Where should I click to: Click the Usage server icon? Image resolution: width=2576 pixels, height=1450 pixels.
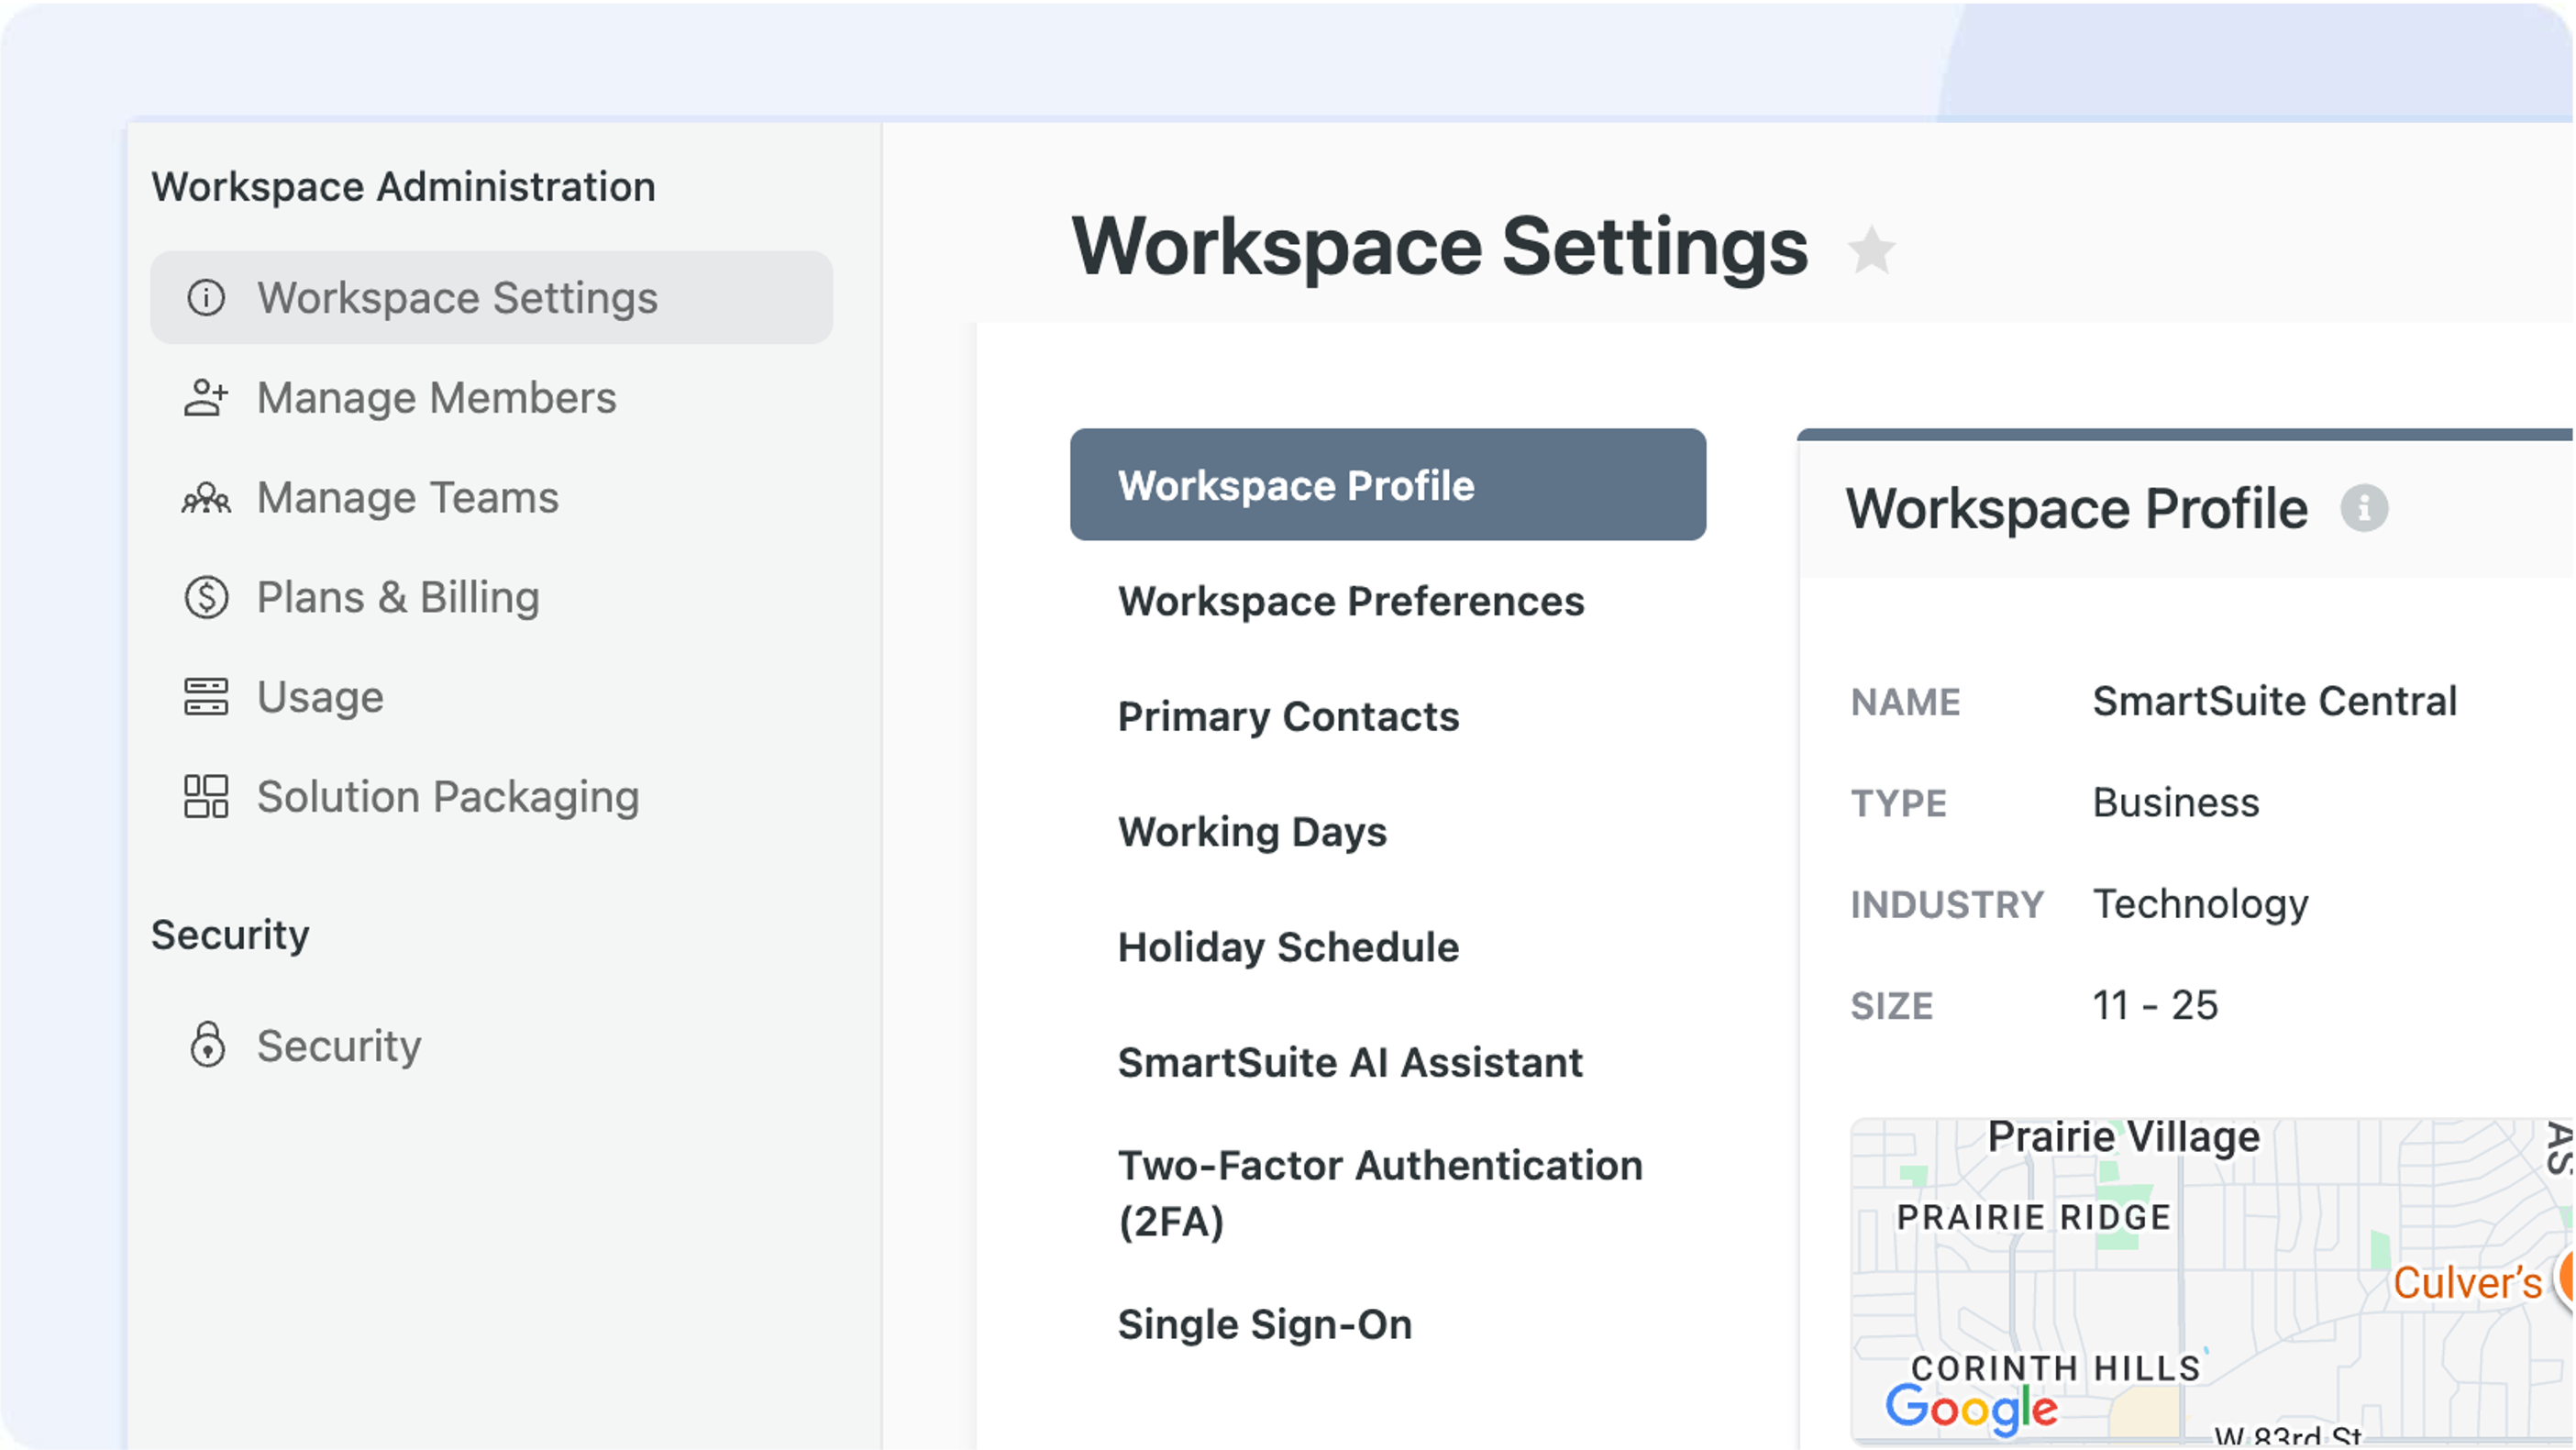[206, 697]
